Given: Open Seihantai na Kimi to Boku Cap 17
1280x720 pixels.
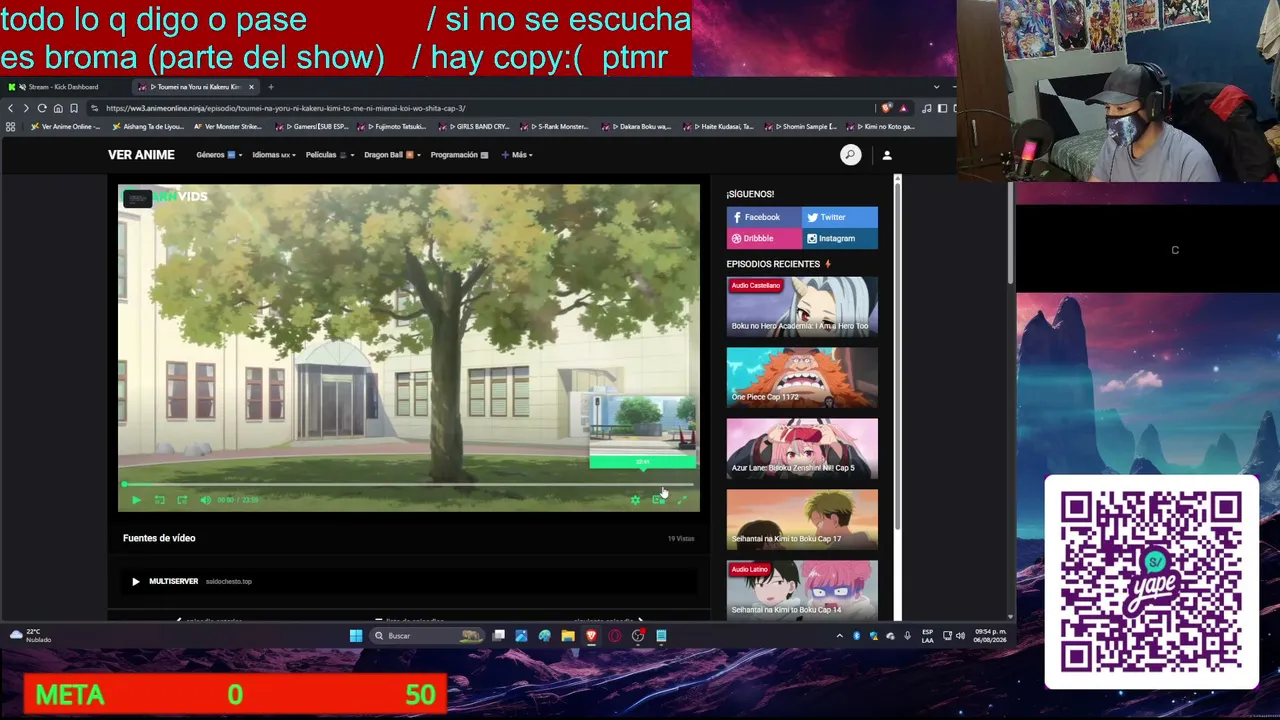Looking at the screenshot, I should click(x=802, y=519).
